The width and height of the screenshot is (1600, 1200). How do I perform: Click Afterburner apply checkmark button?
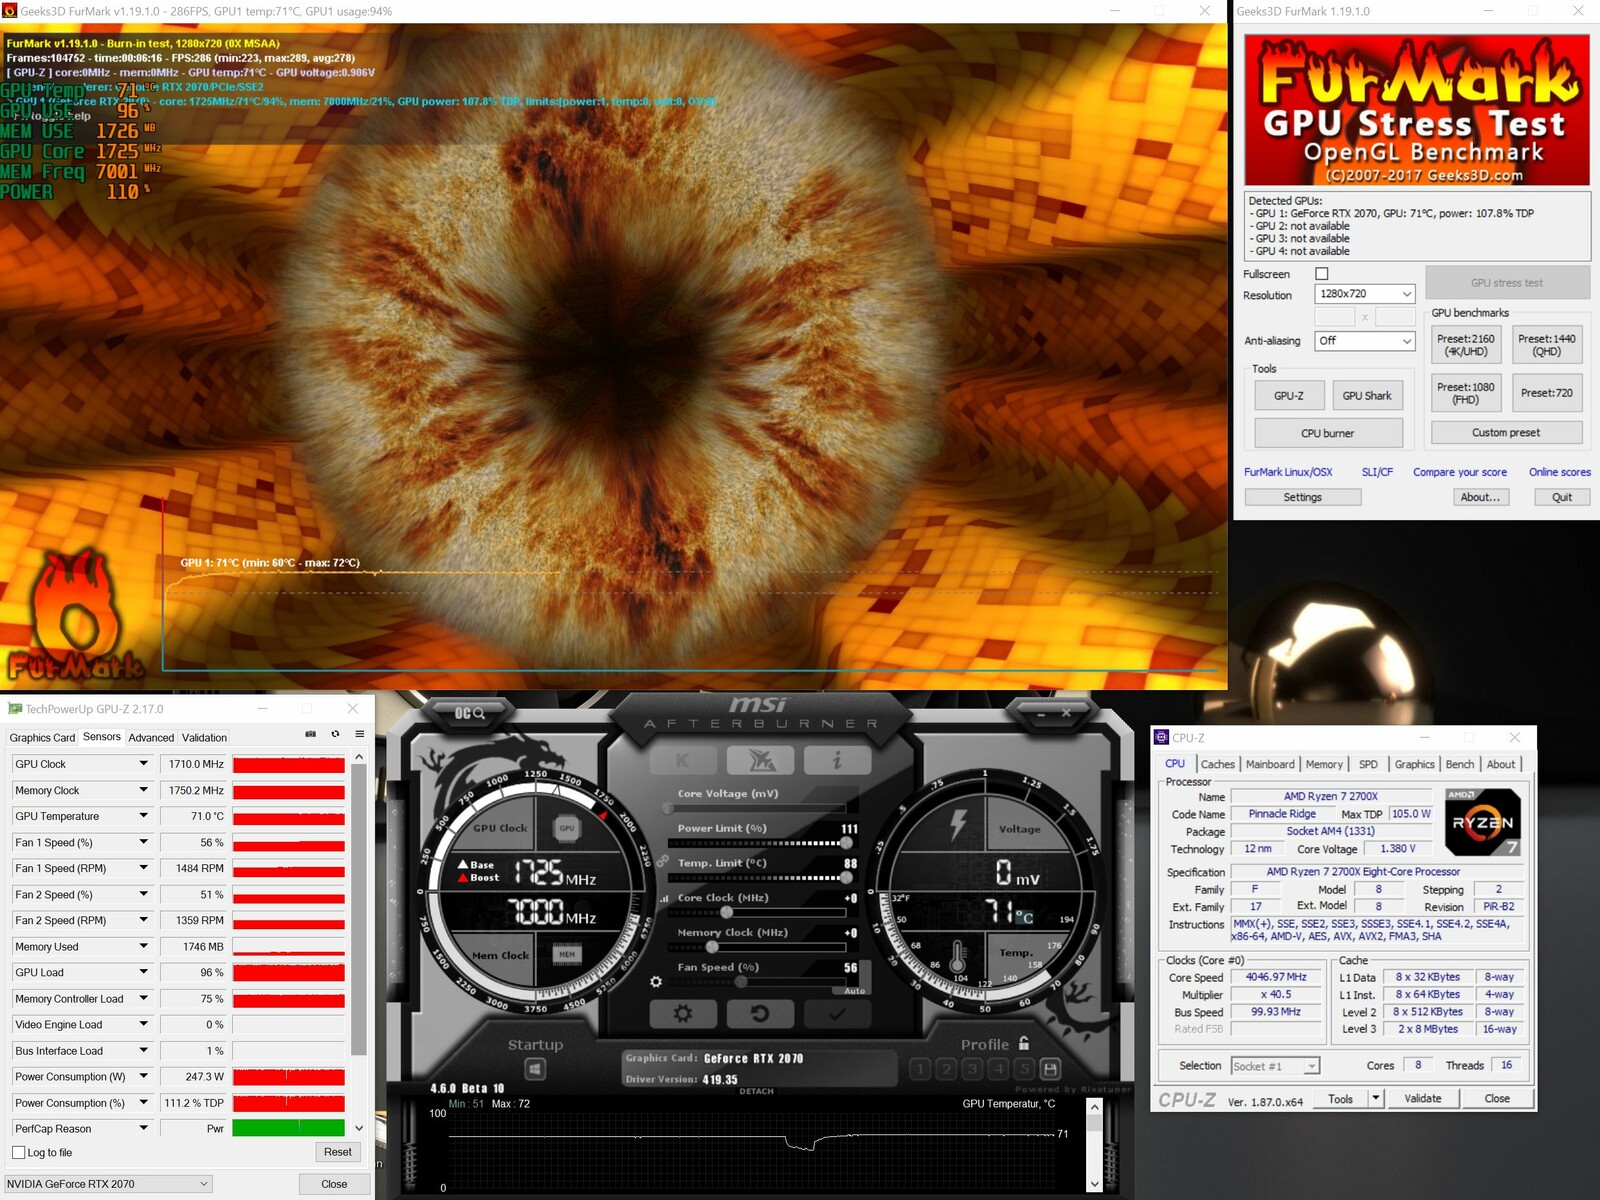(x=837, y=1013)
